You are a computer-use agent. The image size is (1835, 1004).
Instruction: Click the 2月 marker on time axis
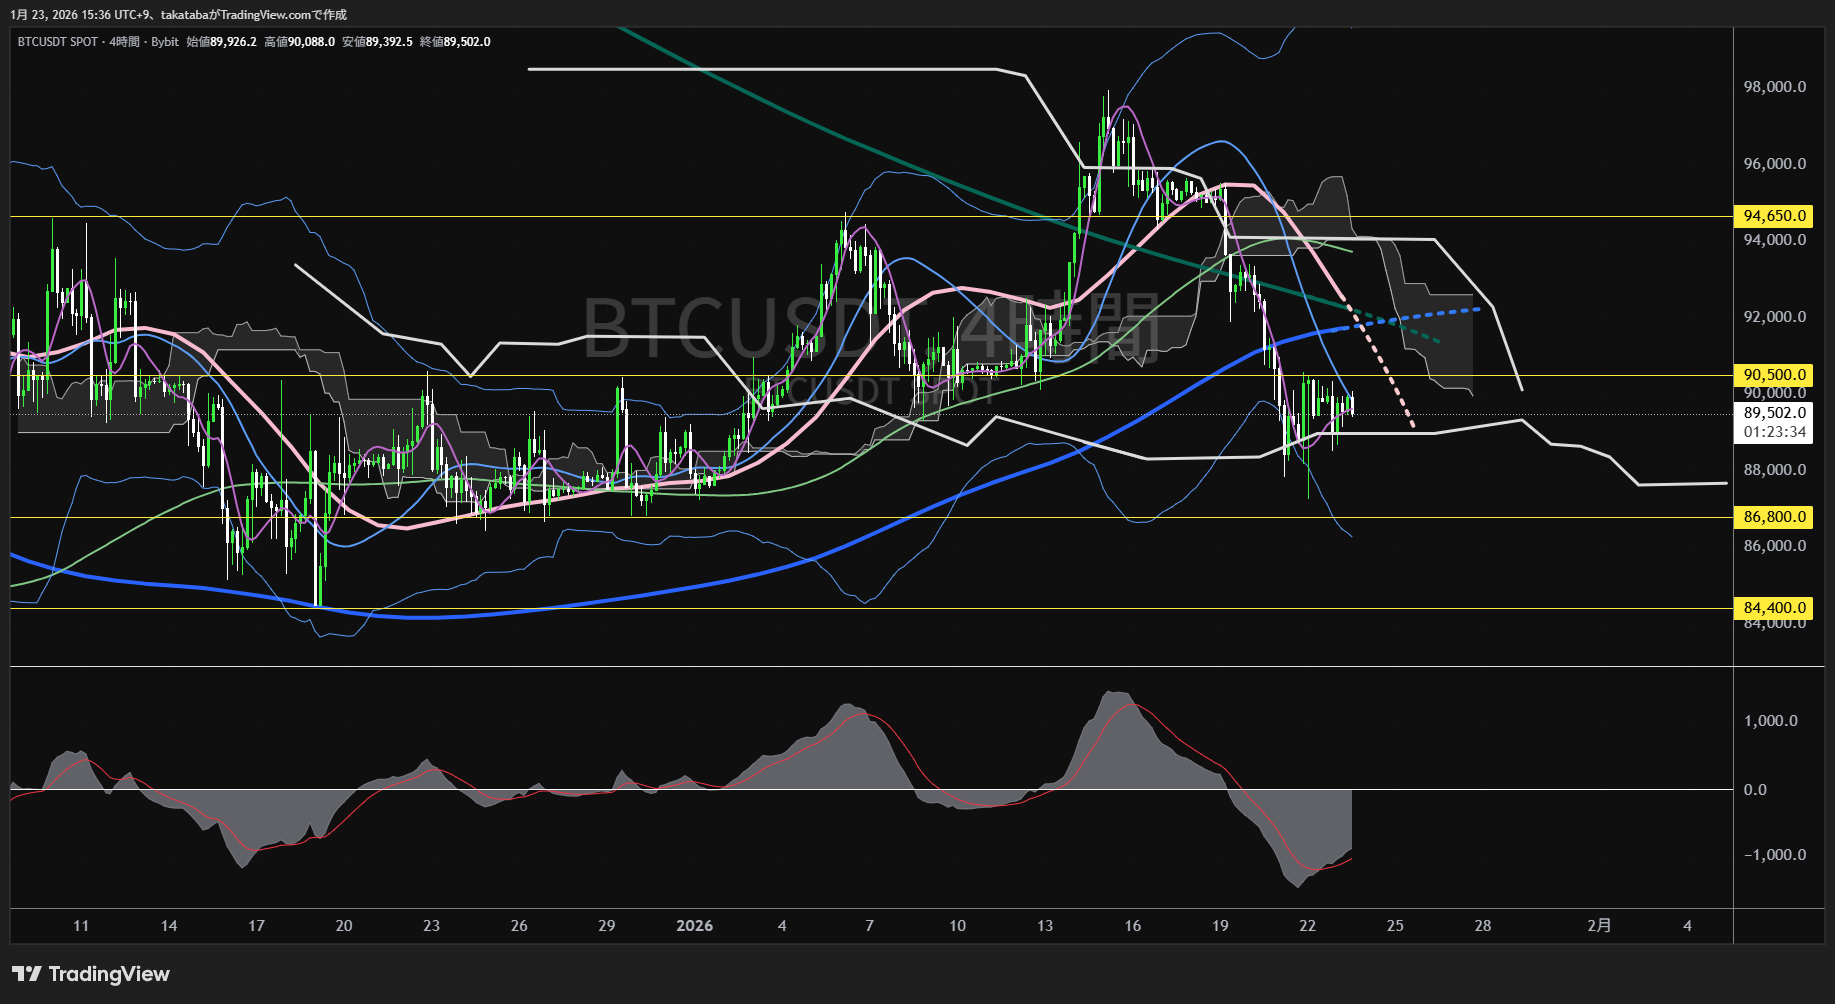click(1599, 926)
